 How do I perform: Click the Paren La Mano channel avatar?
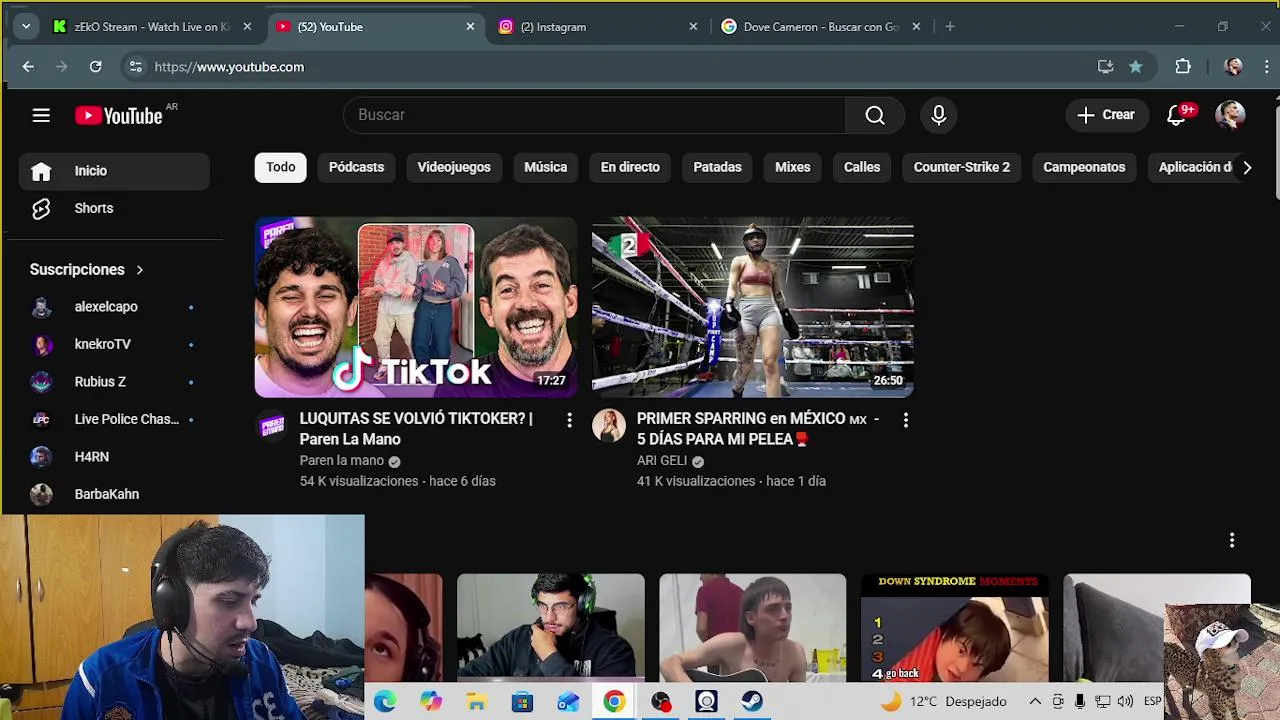(x=272, y=427)
